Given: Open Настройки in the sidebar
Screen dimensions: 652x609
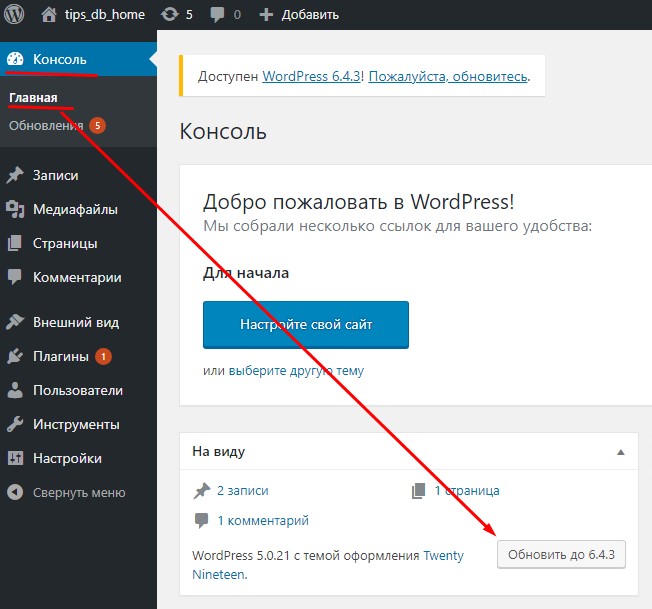Looking at the screenshot, I should tap(67, 458).
